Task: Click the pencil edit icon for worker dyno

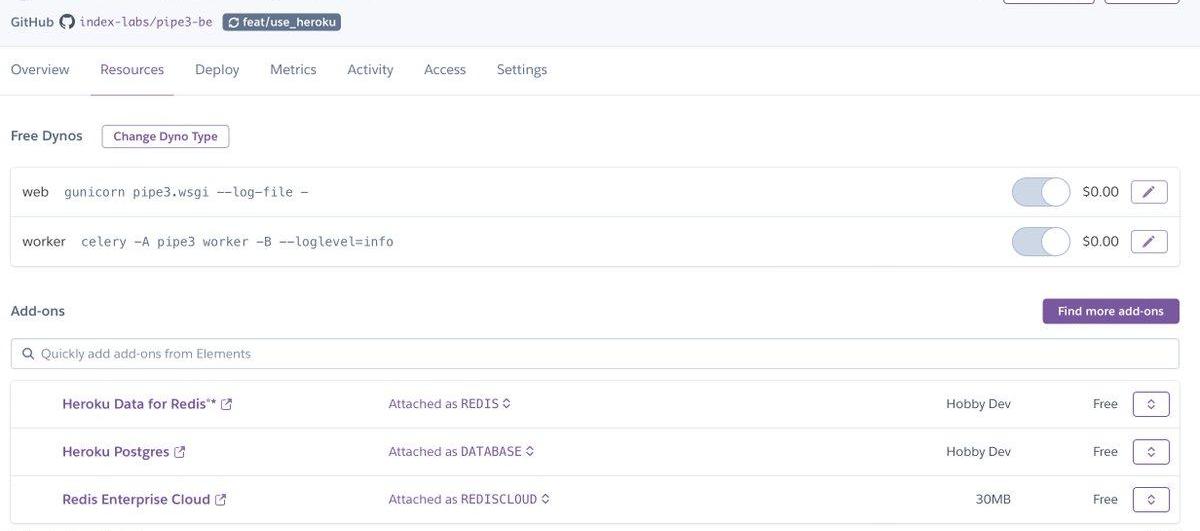Action: coord(1148,241)
